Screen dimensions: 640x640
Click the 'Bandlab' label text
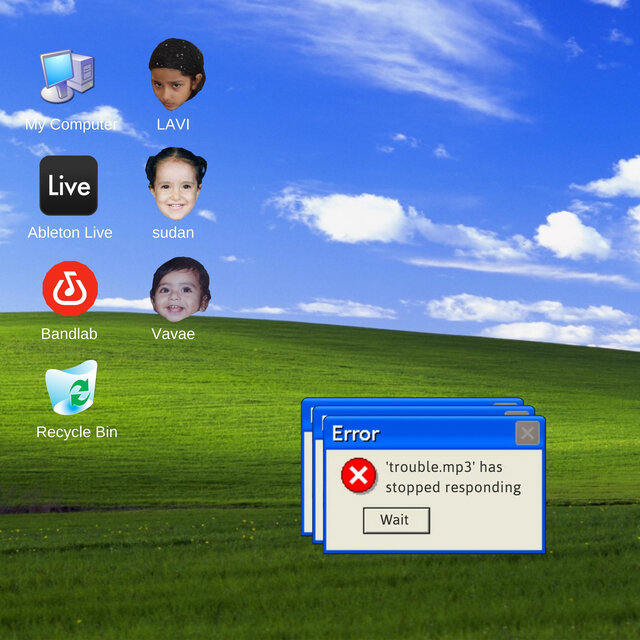(x=69, y=334)
